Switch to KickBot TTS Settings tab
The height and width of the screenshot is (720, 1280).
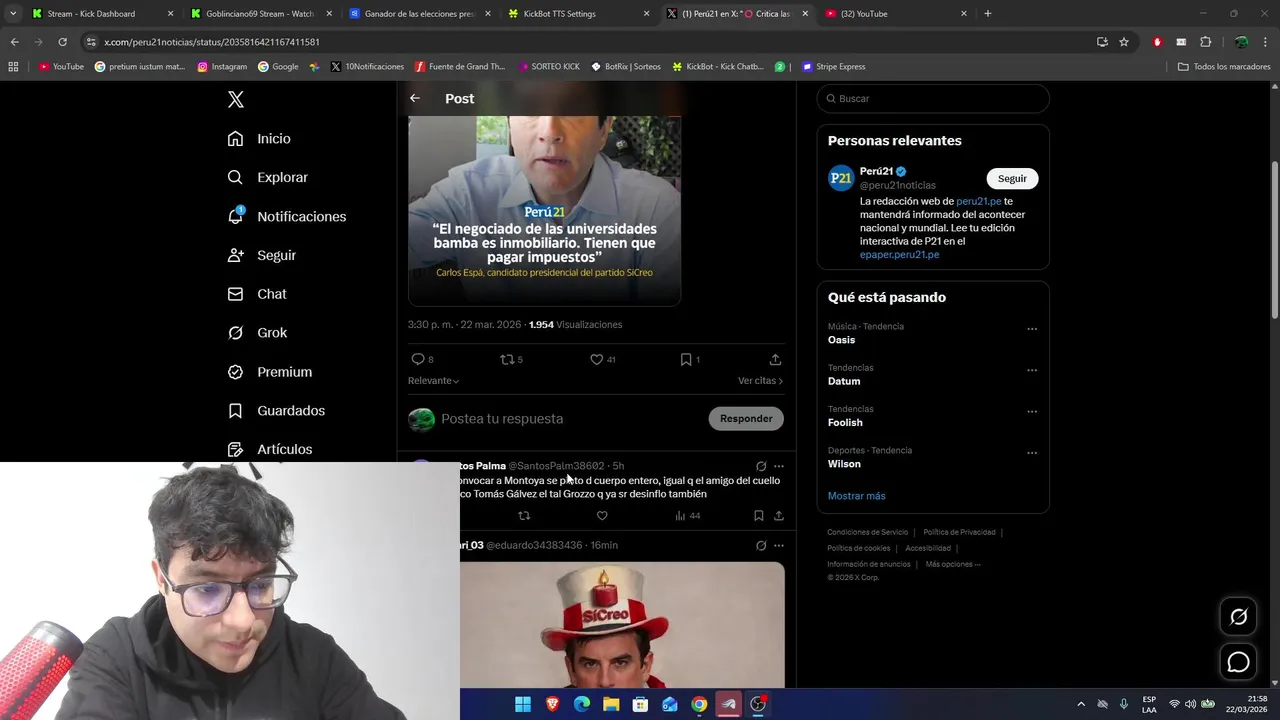[x=577, y=14]
